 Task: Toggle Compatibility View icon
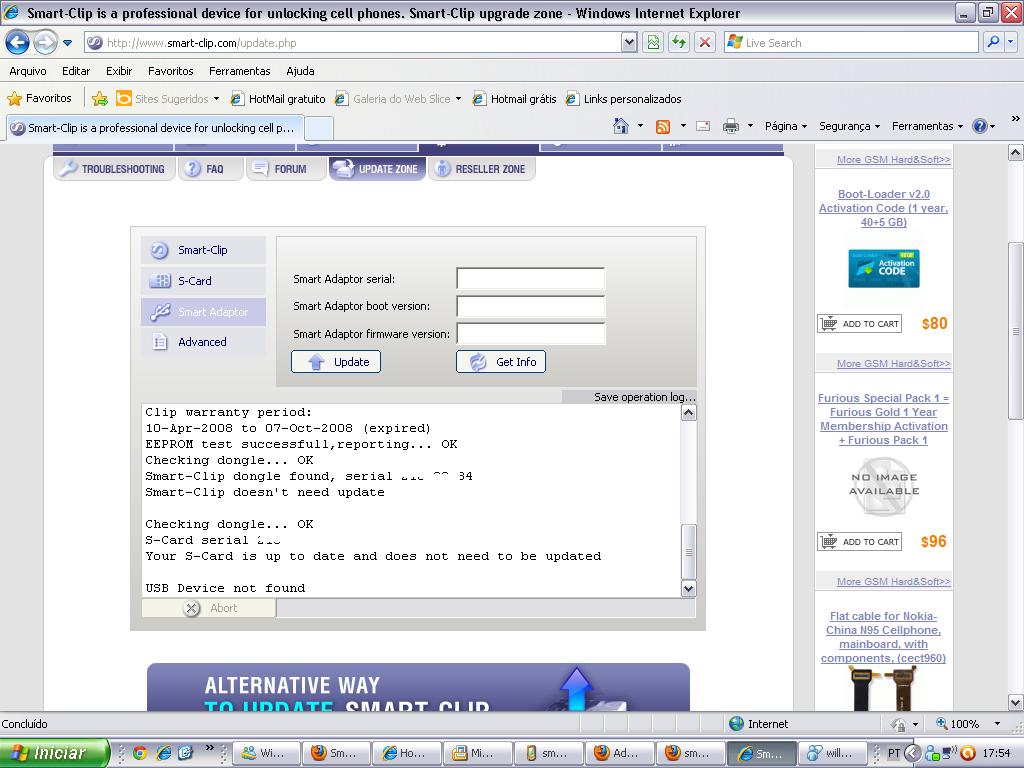click(653, 43)
